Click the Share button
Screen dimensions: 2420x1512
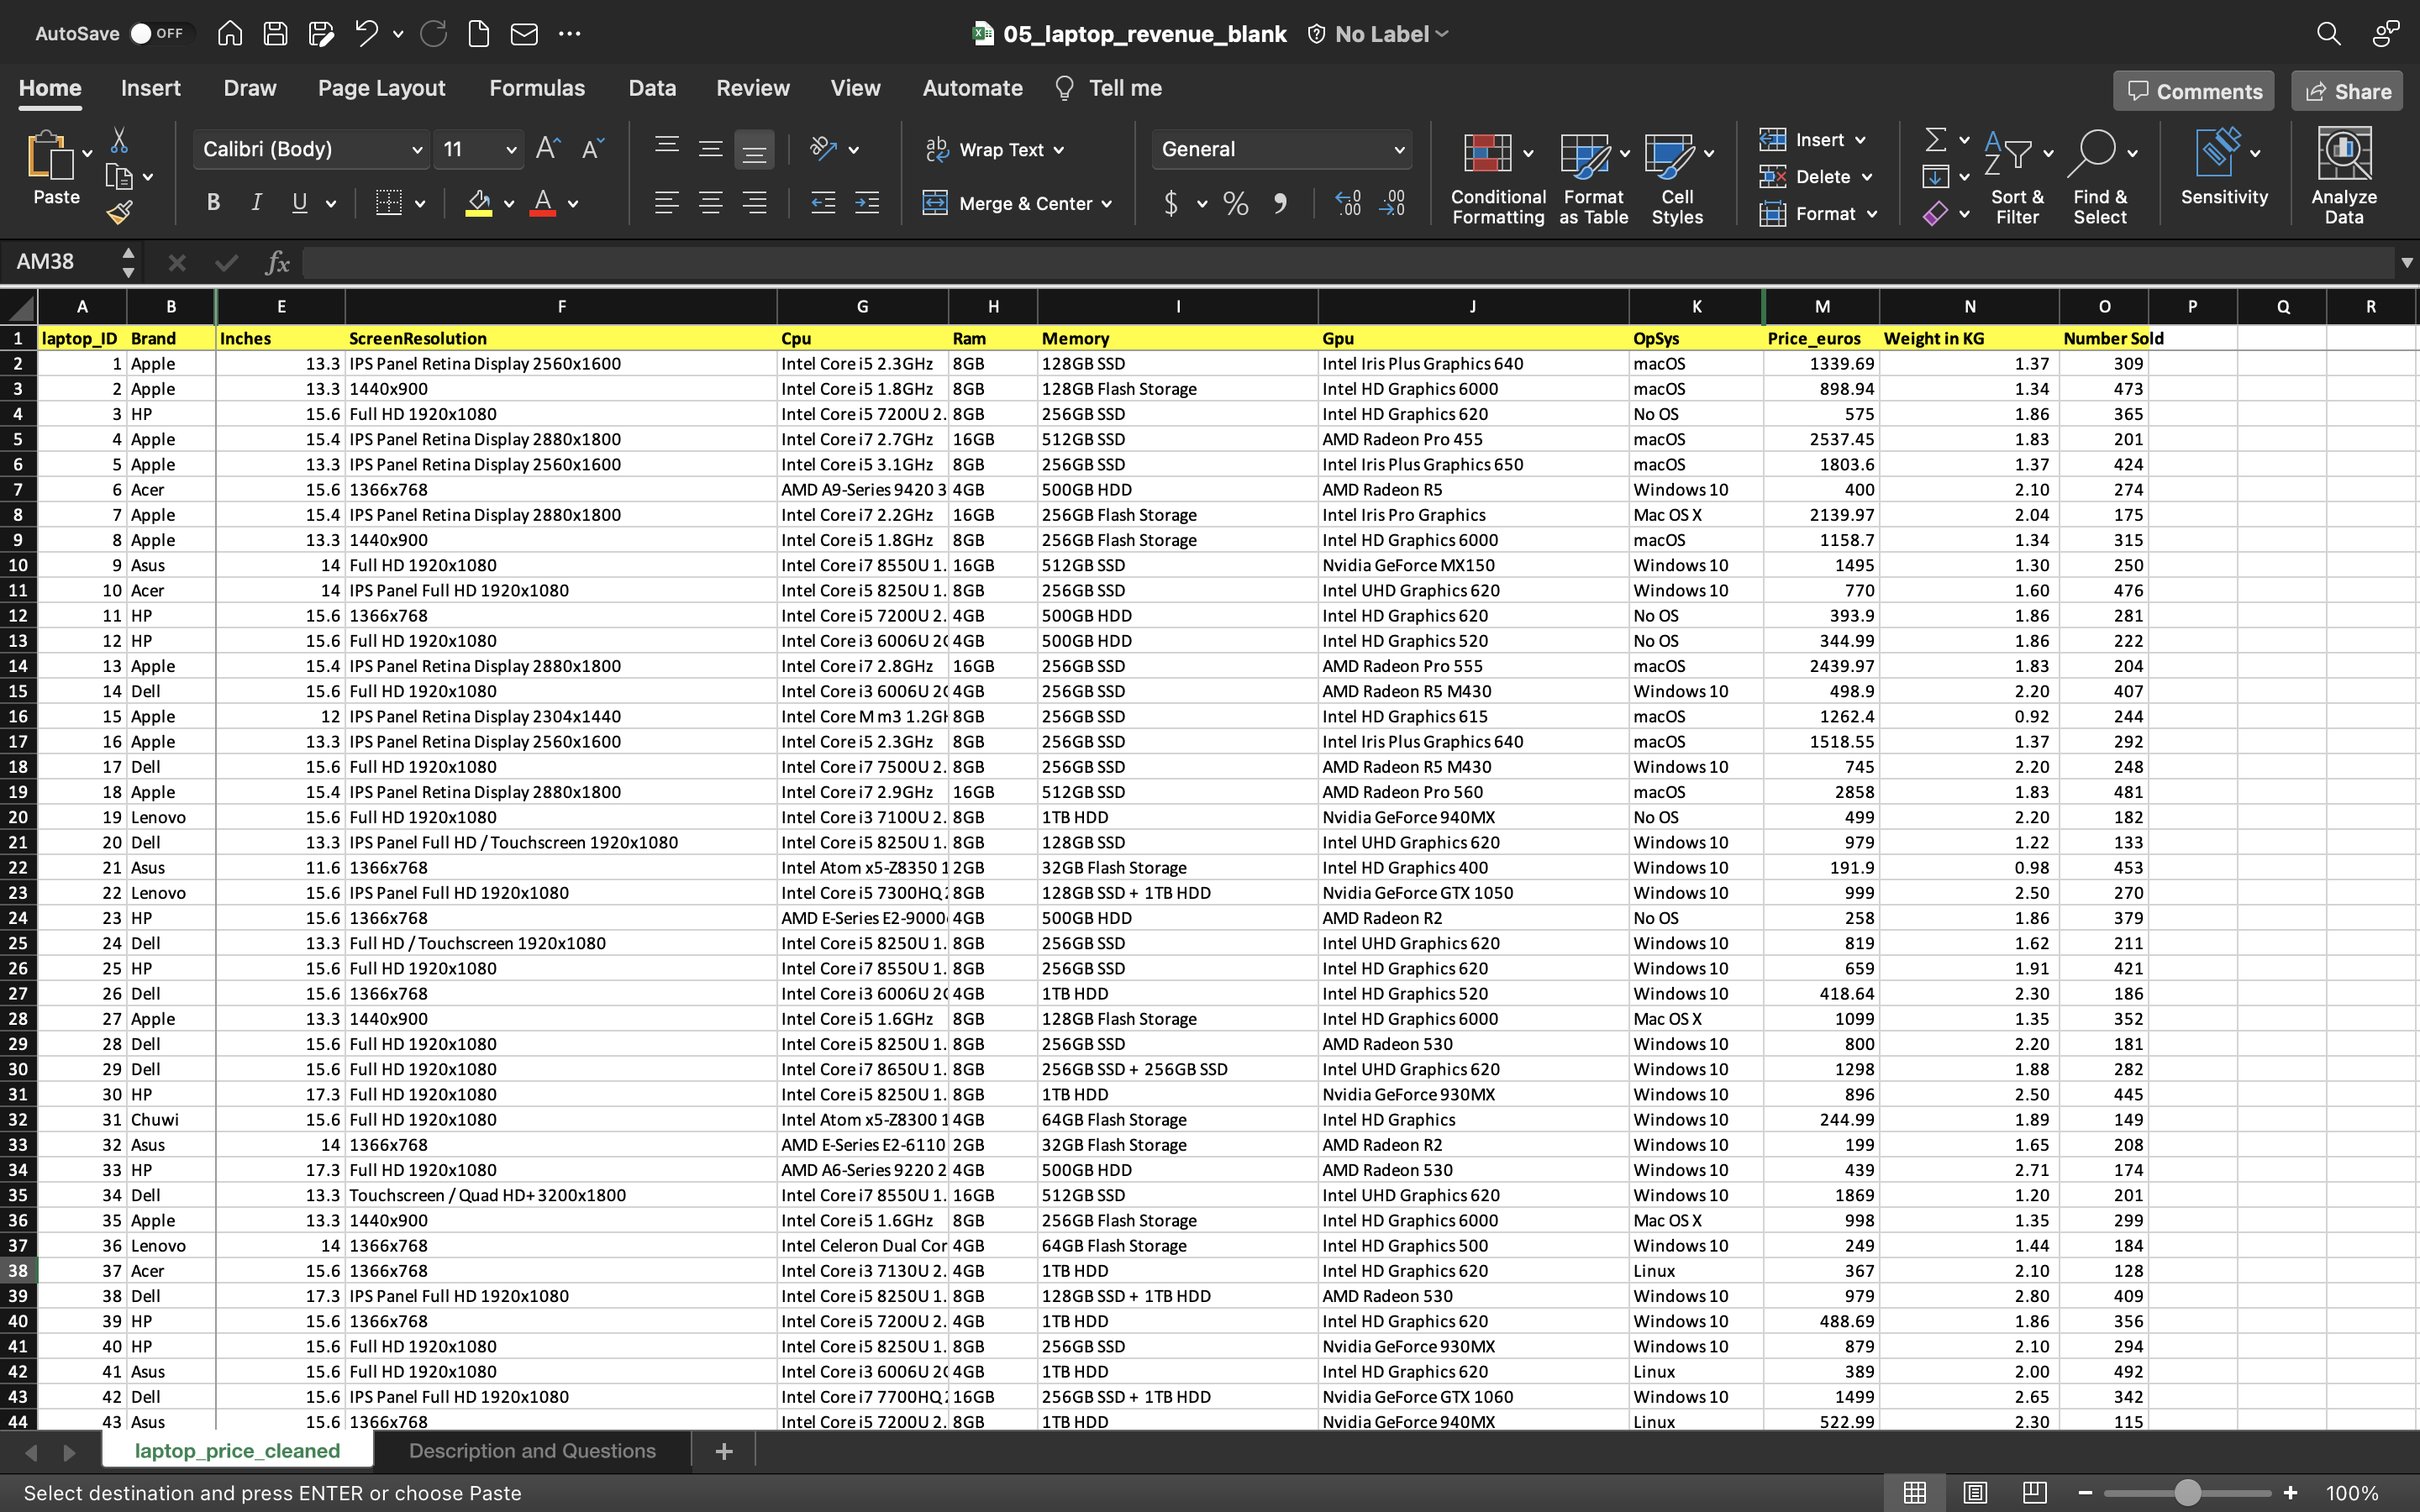(2347, 91)
